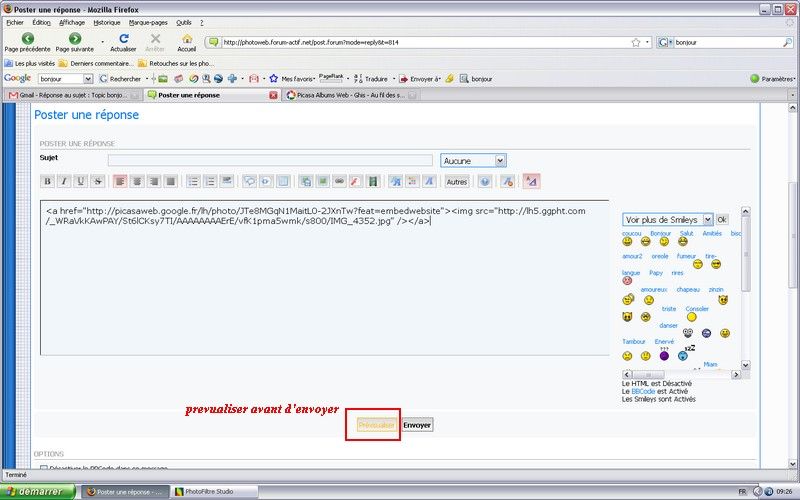800x500 pixels.
Task: Insert a bulleted list
Action: (x=193, y=181)
